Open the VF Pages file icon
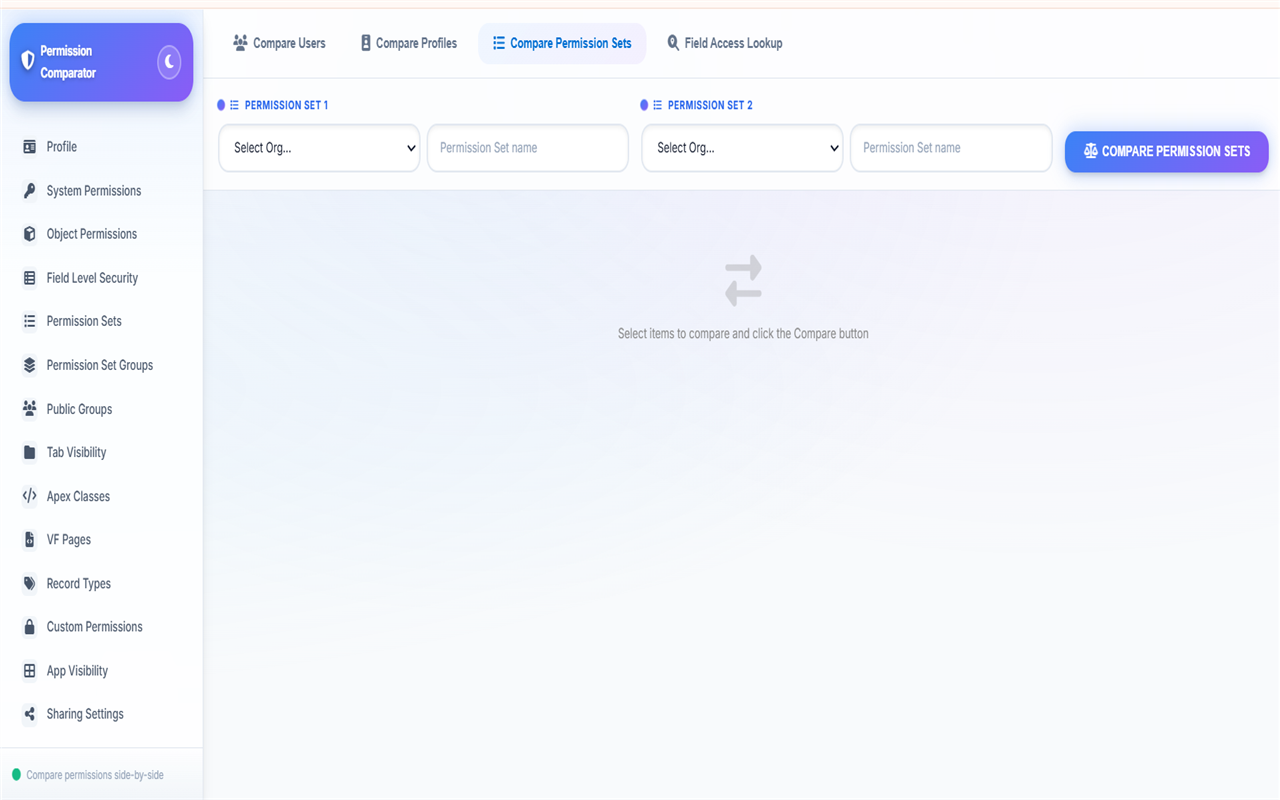This screenshot has height=800, width=1280. click(29, 540)
